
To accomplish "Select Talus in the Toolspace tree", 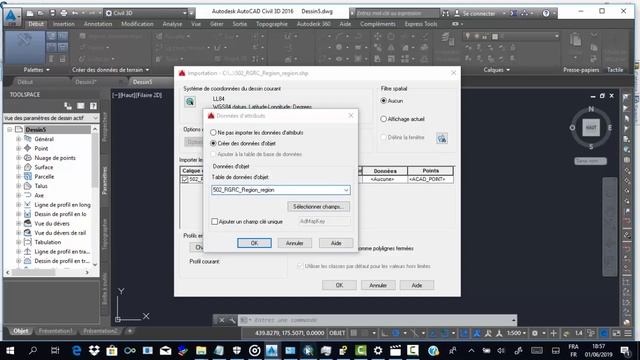I will pyautogui.click(x=41, y=186).
